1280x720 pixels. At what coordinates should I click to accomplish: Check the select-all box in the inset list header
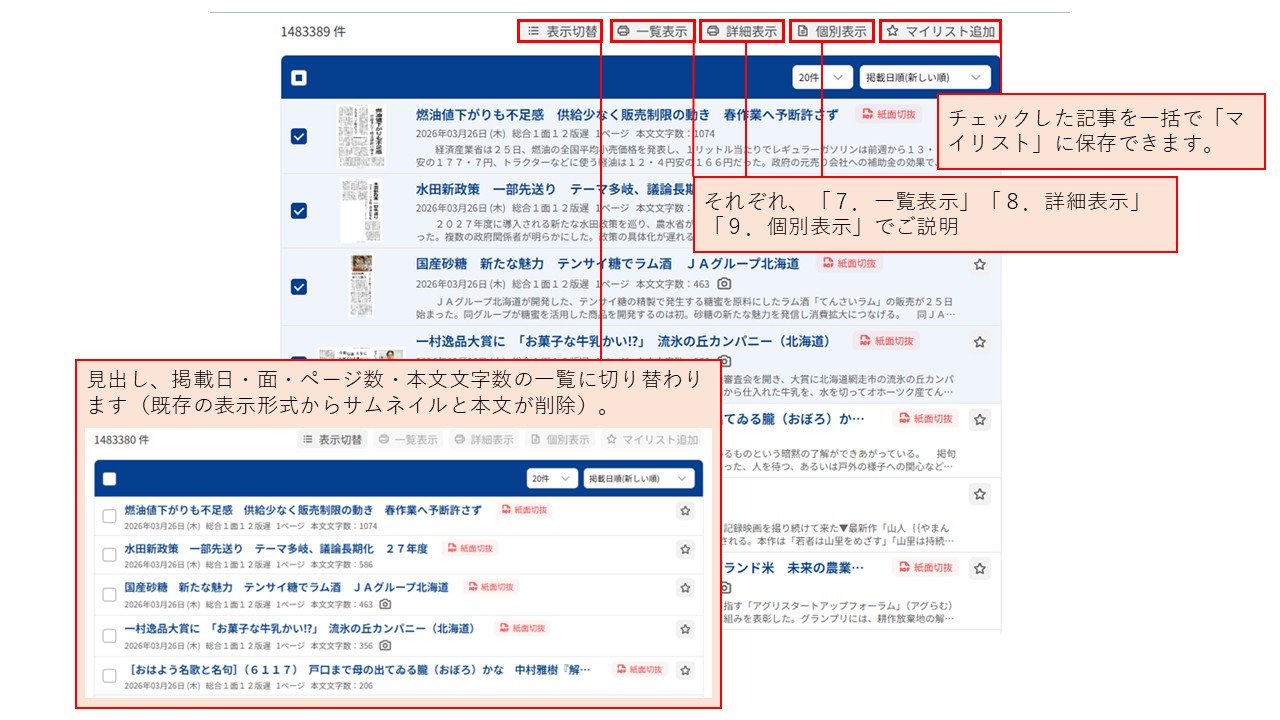pyautogui.click(x=110, y=479)
